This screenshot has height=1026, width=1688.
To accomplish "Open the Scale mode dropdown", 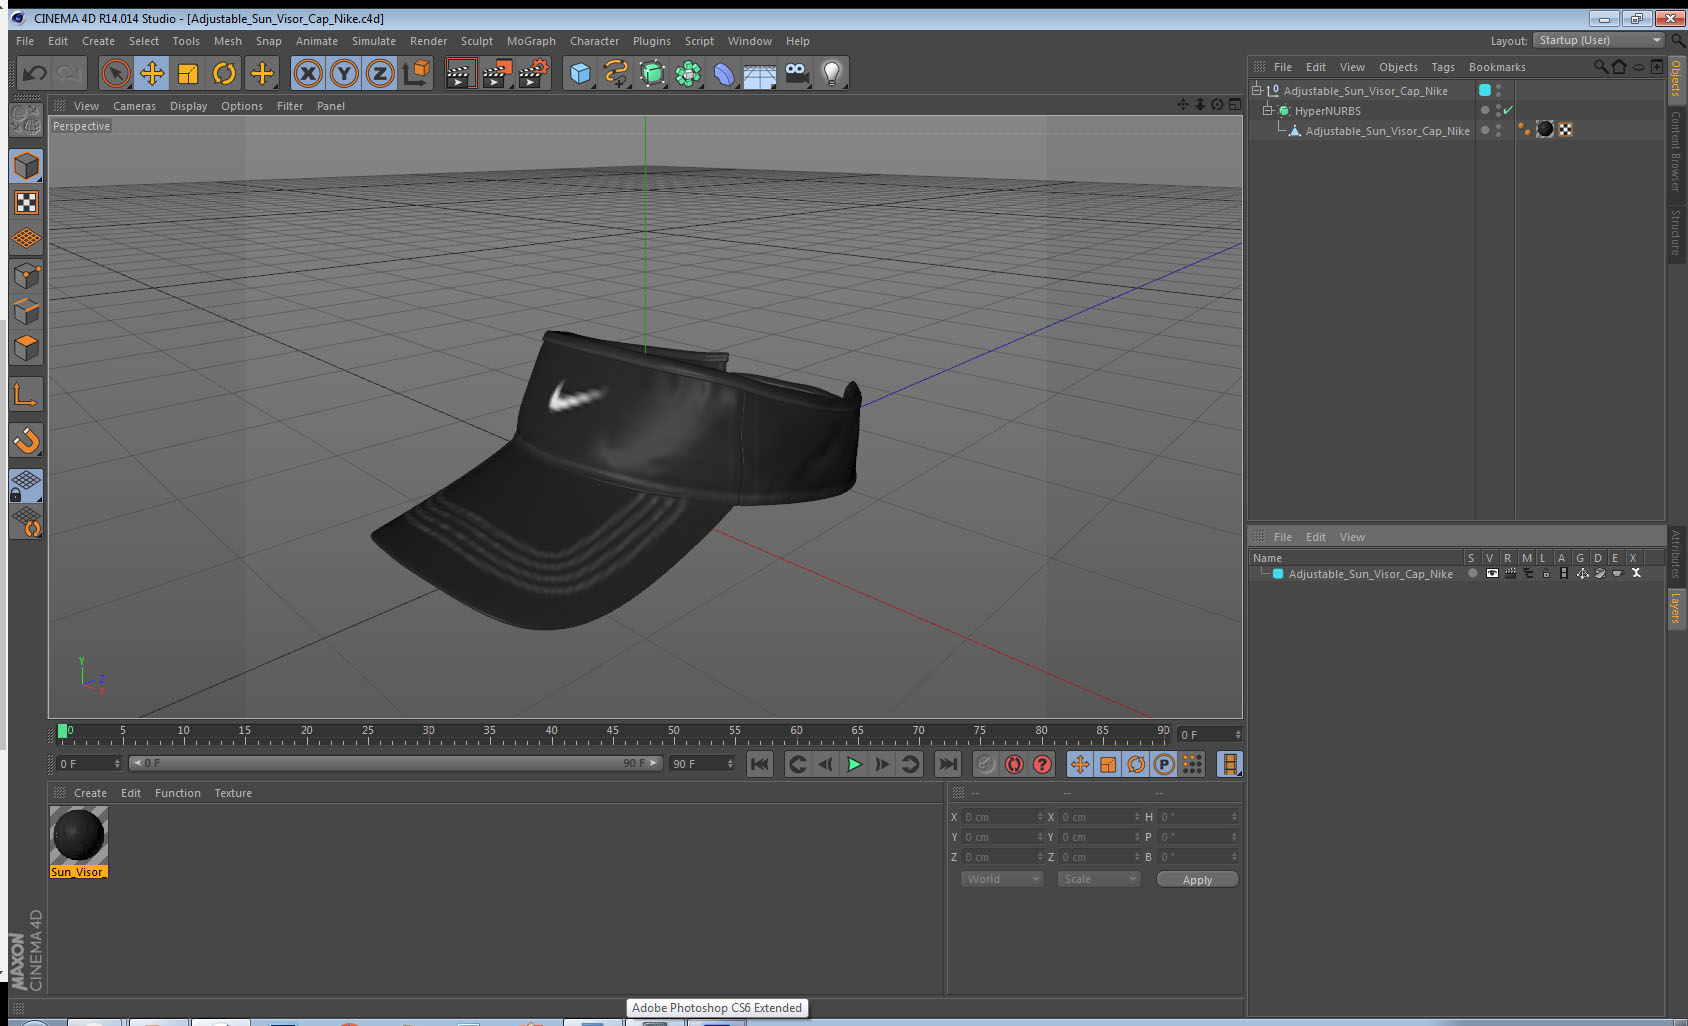I will (1099, 879).
